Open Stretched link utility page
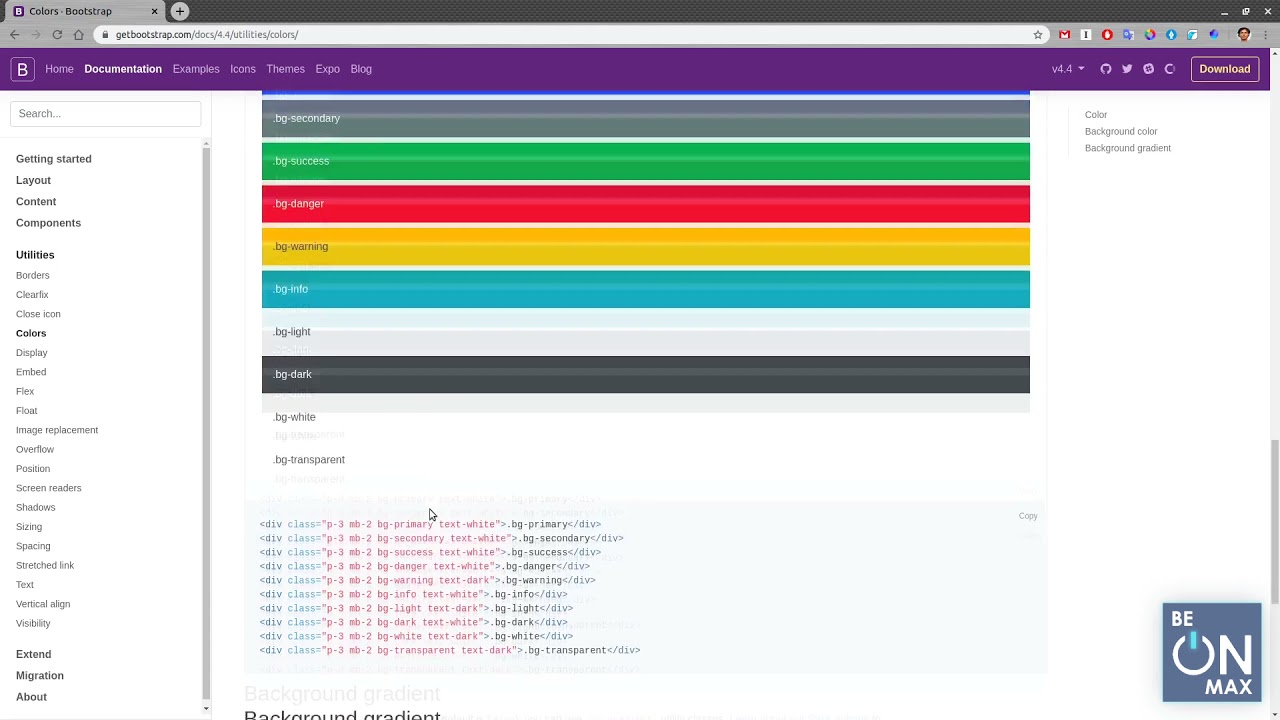The height and width of the screenshot is (720, 1280). click(x=45, y=565)
